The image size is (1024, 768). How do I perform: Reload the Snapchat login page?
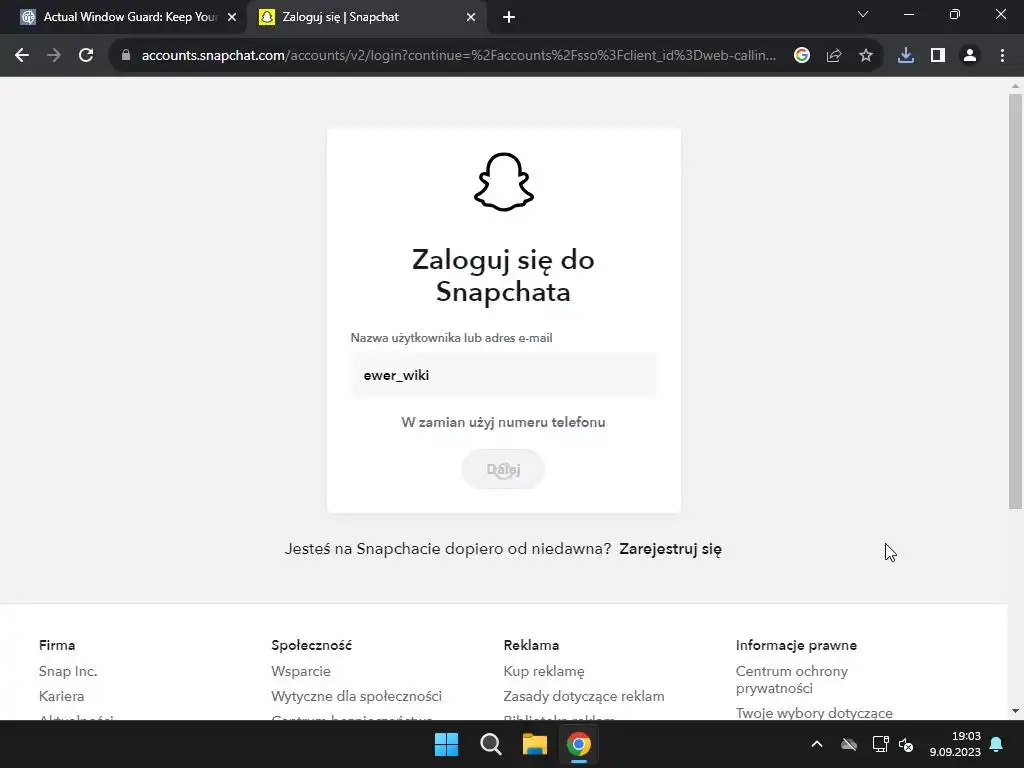(86, 56)
